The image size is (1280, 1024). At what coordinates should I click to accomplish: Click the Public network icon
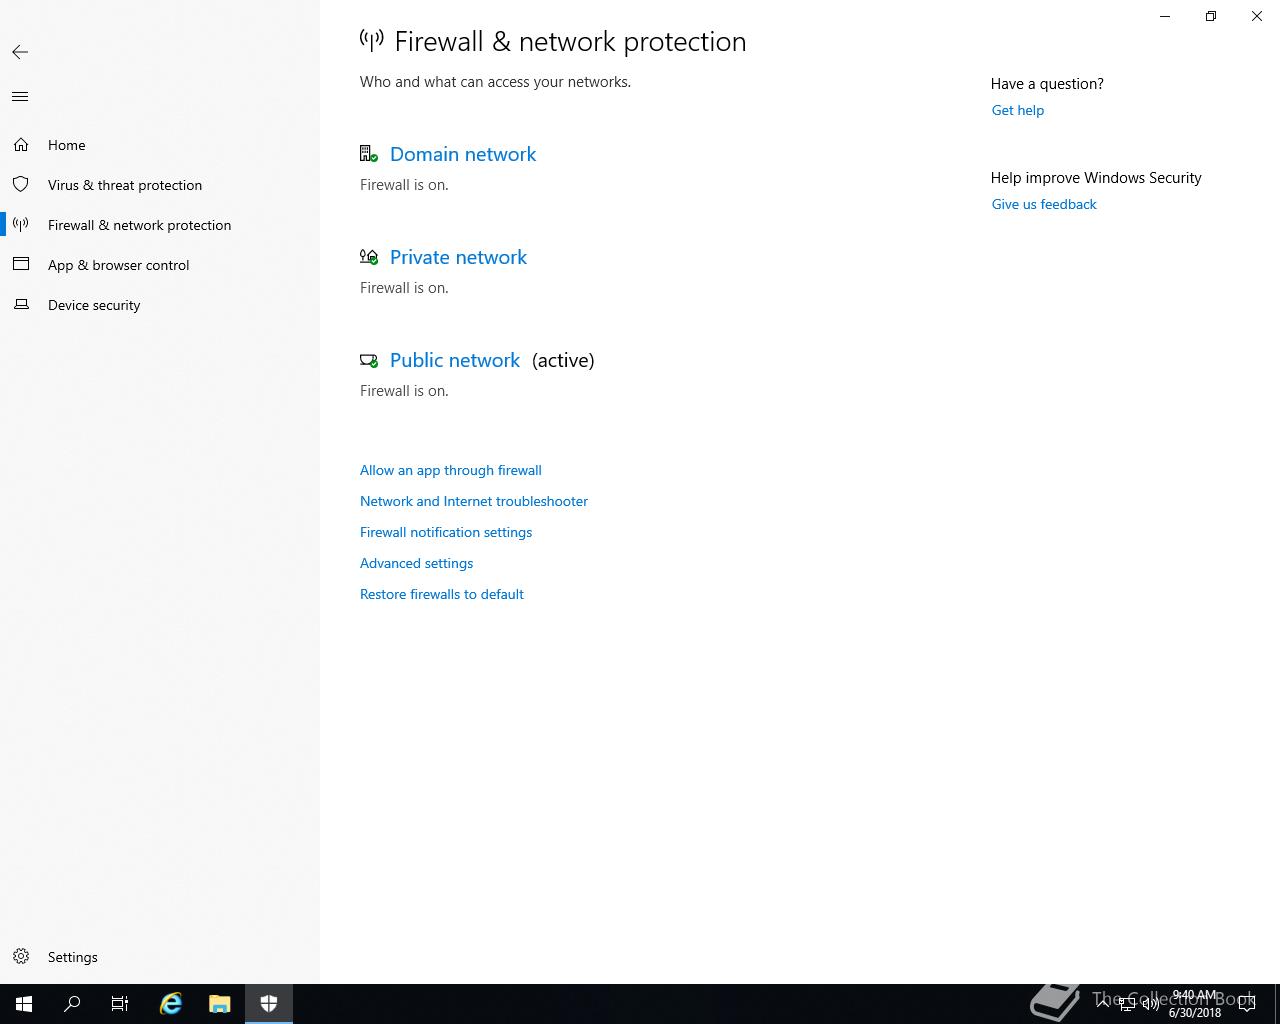pos(369,360)
